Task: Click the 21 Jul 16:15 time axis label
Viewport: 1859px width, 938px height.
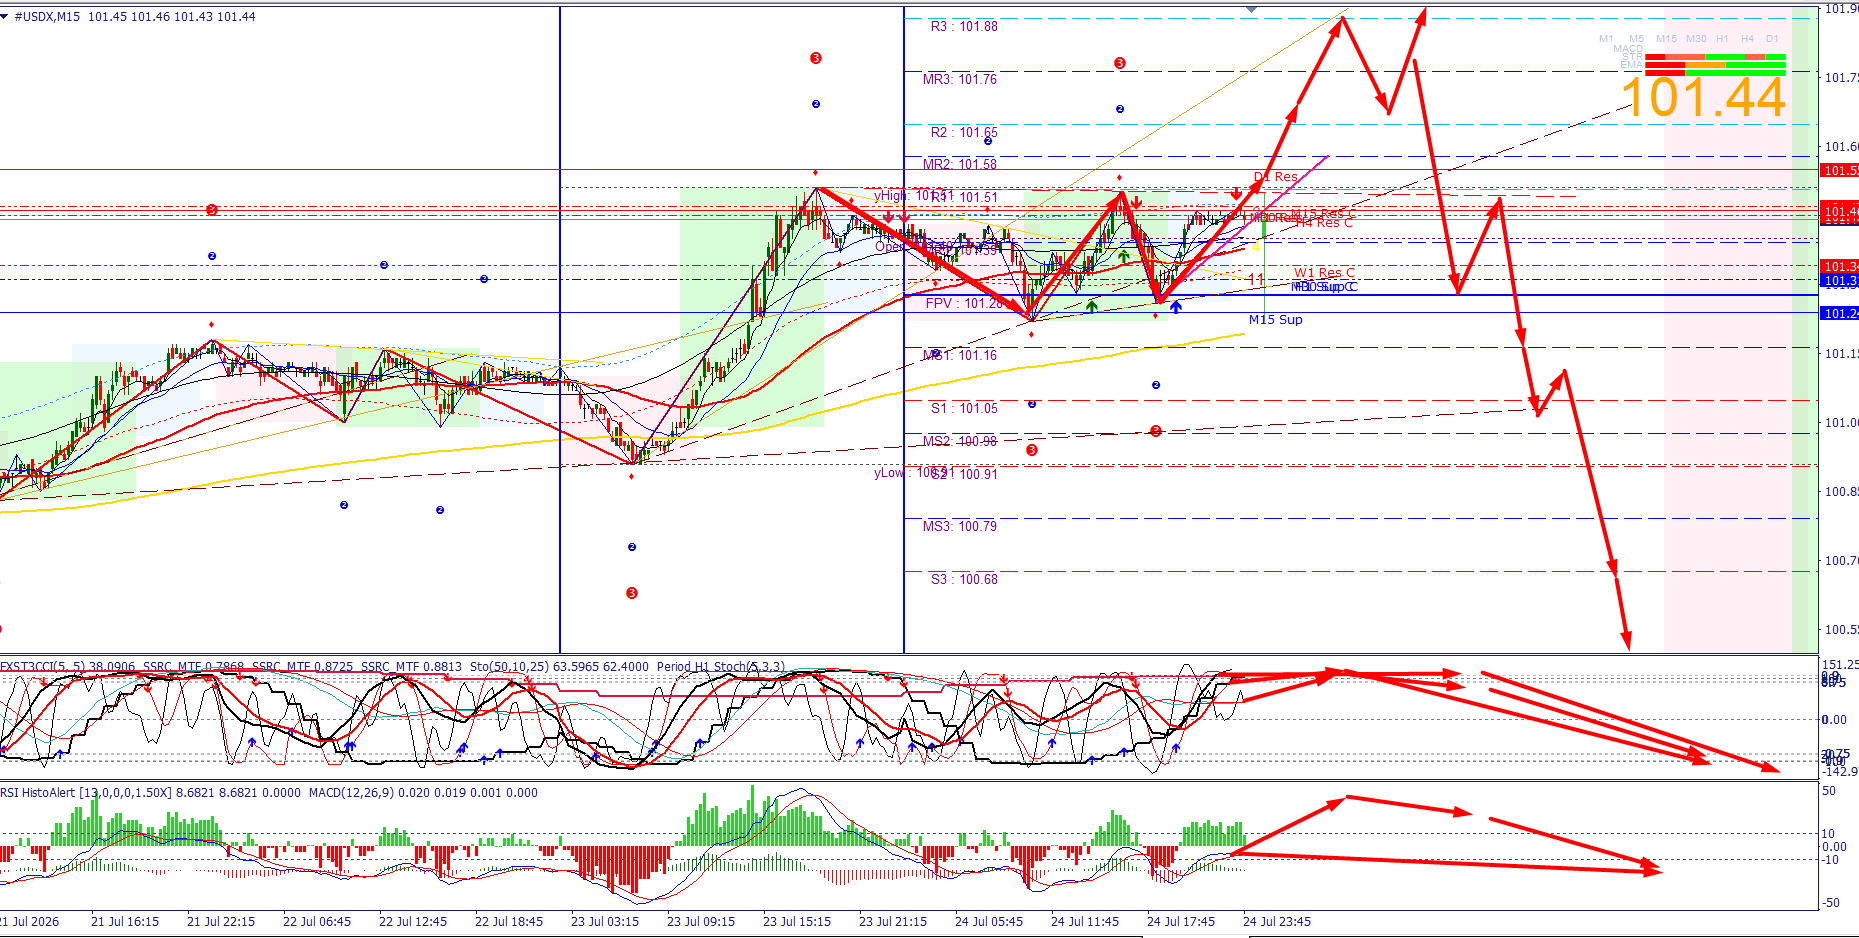Action: (x=125, y=922)
